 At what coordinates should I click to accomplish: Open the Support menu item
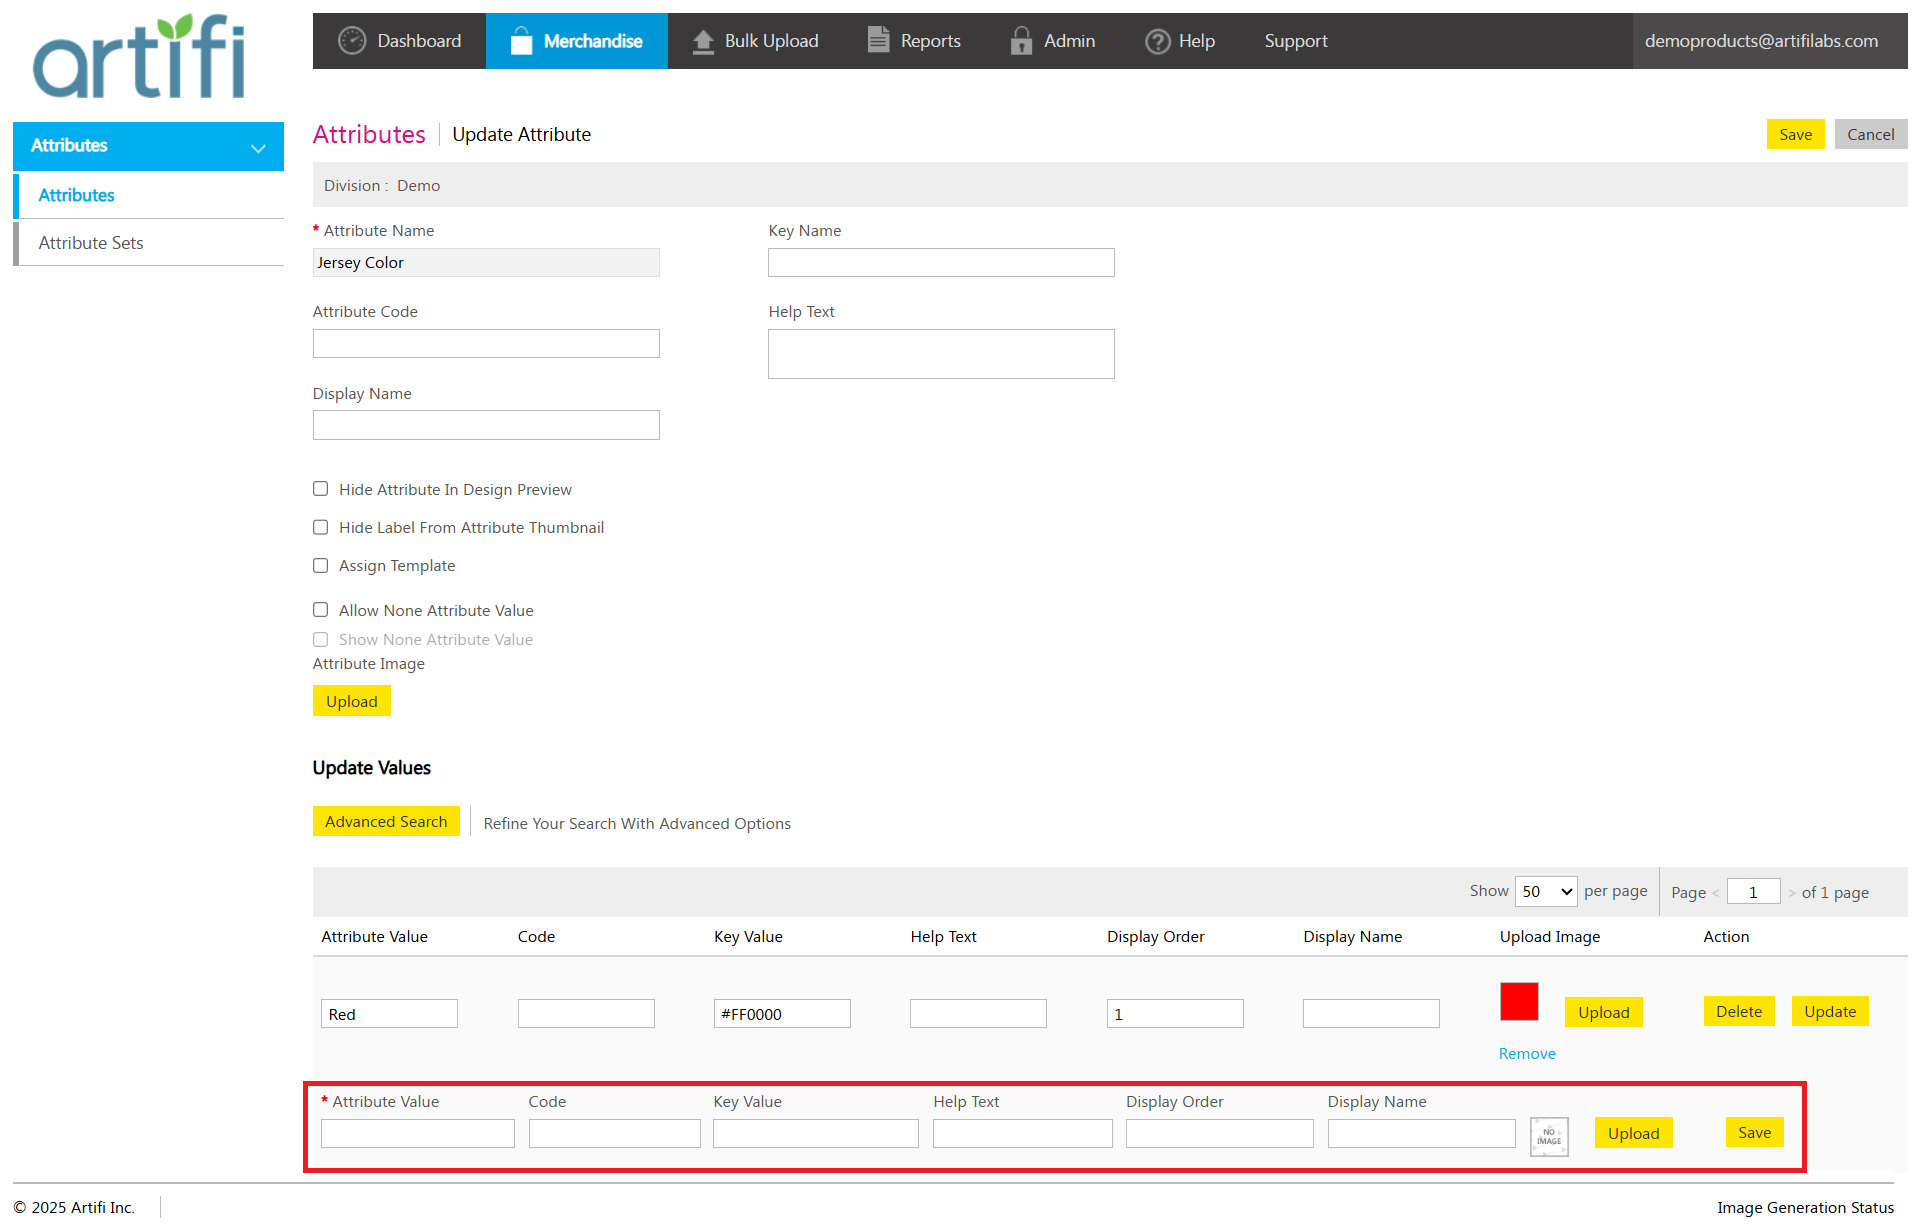pyautogui.click(x=1295, y=41)
